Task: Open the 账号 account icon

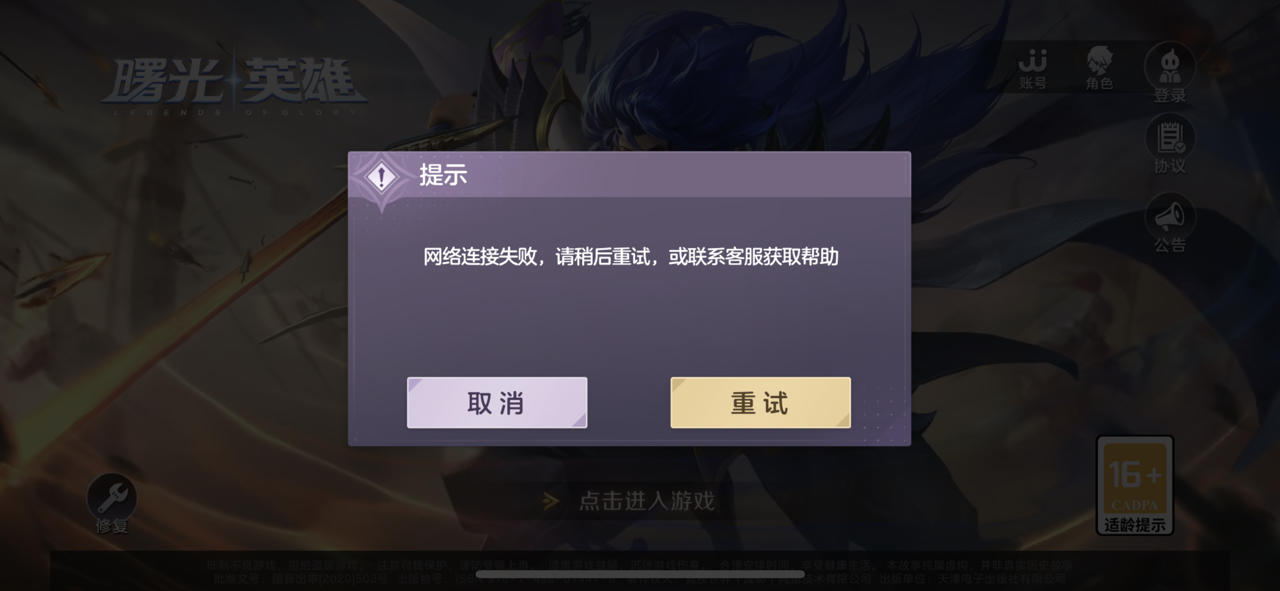Action: click(1033, 68)
